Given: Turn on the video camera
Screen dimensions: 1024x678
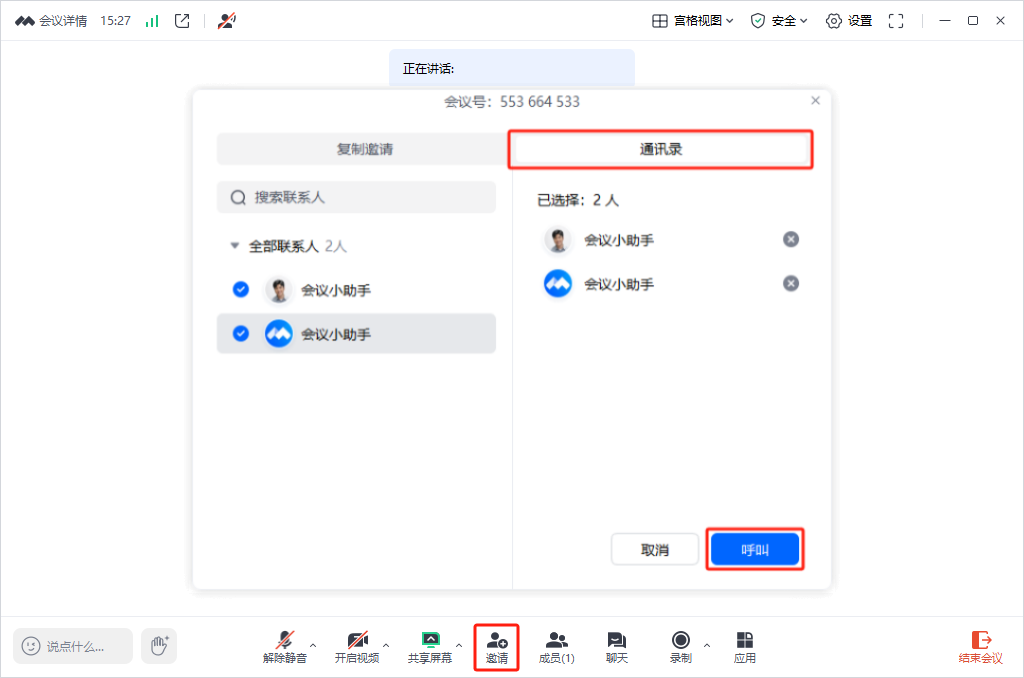Looking at the screenshot, I should (357, 647).
